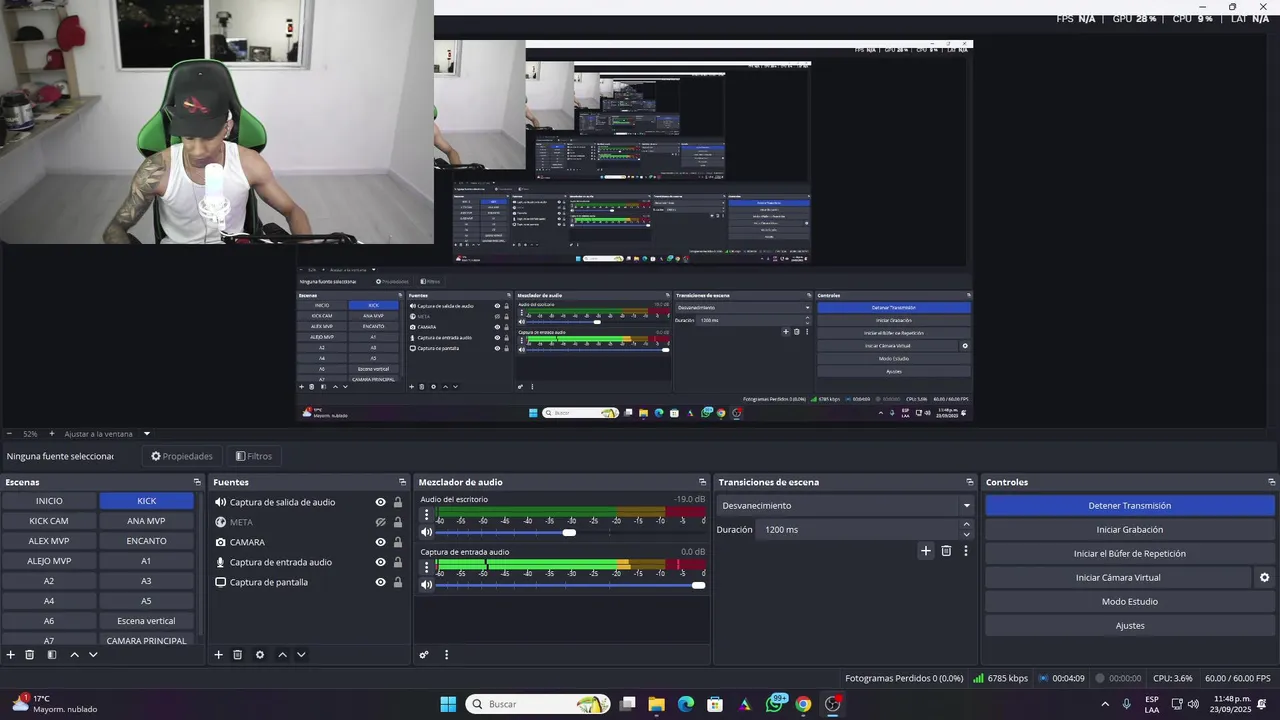Click Iniciar el Búfer de Repetición
Image resolution: width=1280 pixels, height=720 pixels.
(1129, 554)
